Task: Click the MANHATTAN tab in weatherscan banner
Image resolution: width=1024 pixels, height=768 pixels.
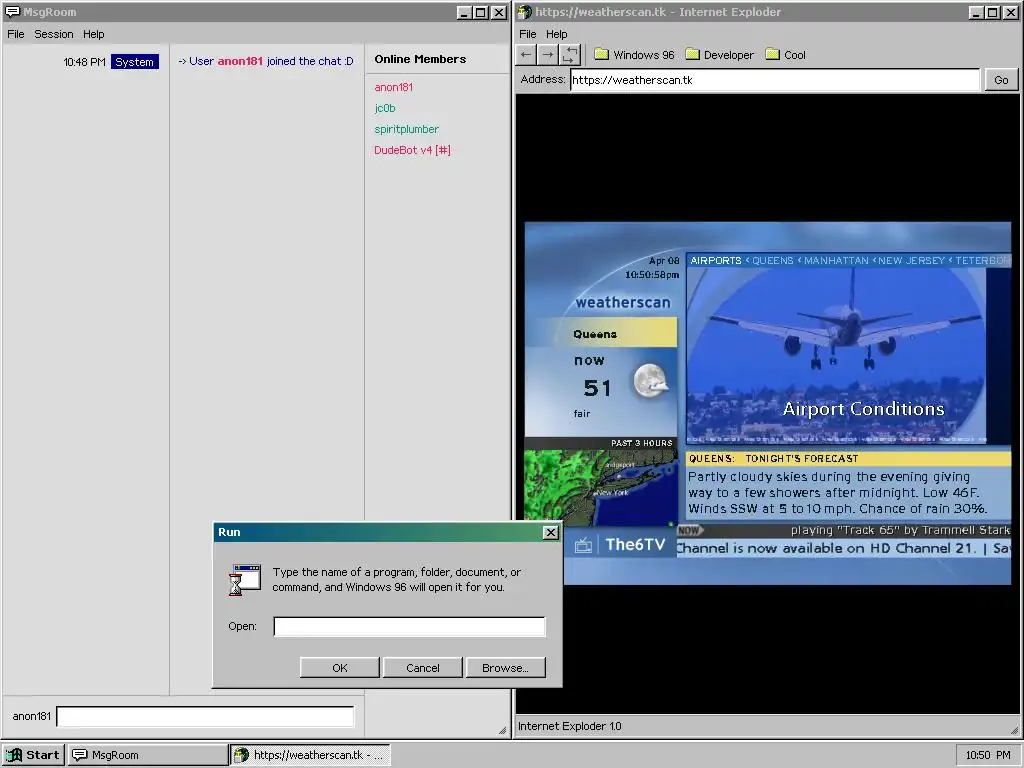Action: 836,260
